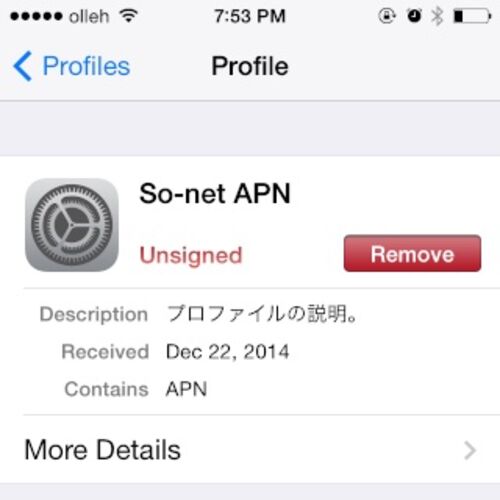Tap the So-net APN settings gear icon
Viewport: 500px width, 500px height.
[72, 225]
